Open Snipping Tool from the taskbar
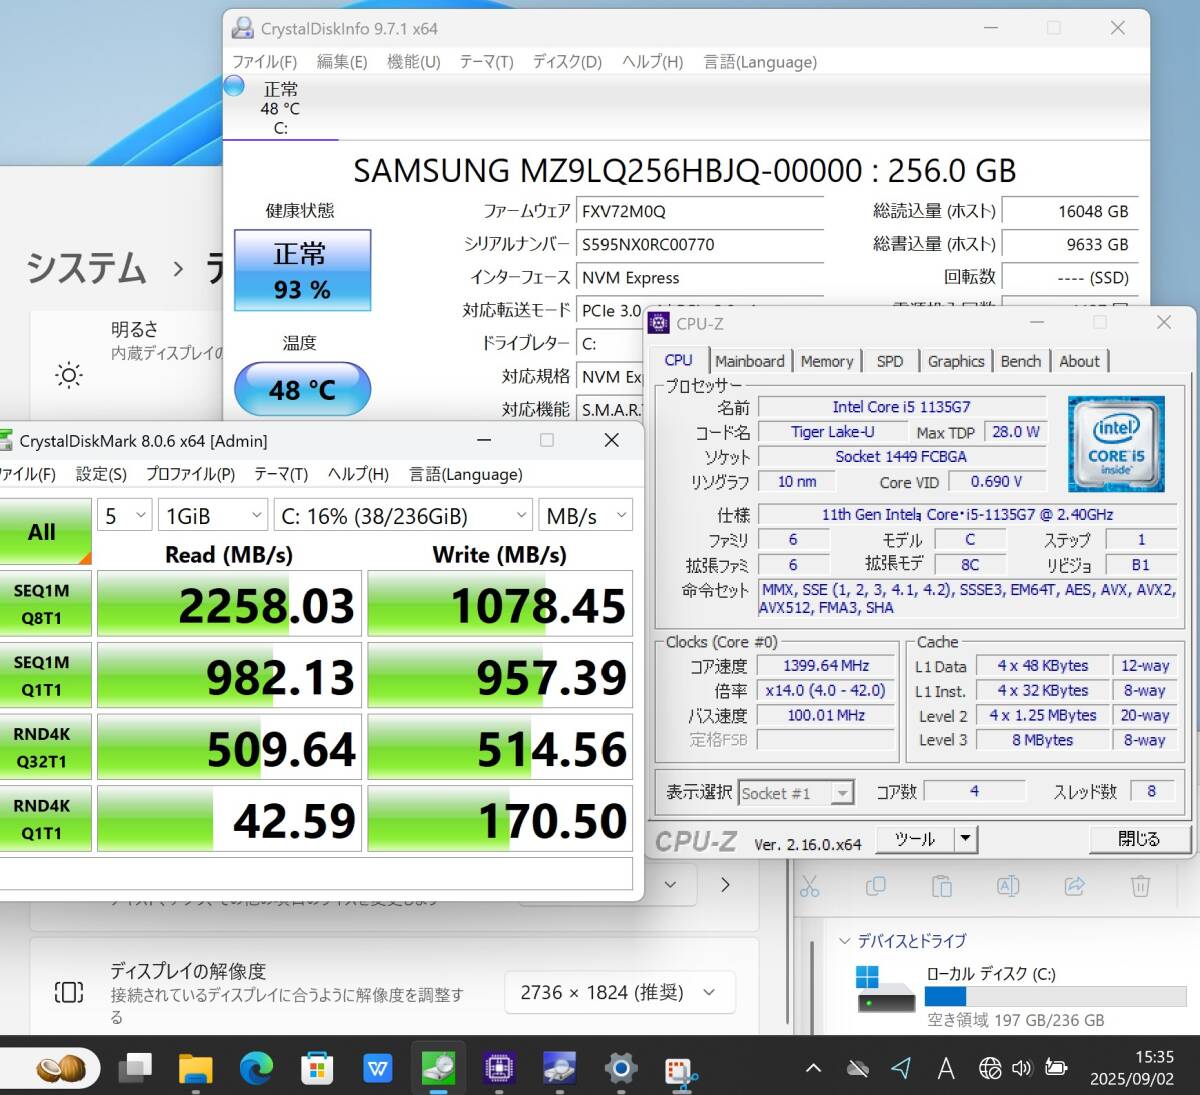Image resolution: width=1200 pixels, height=1095 pixels. point(681,1069)
